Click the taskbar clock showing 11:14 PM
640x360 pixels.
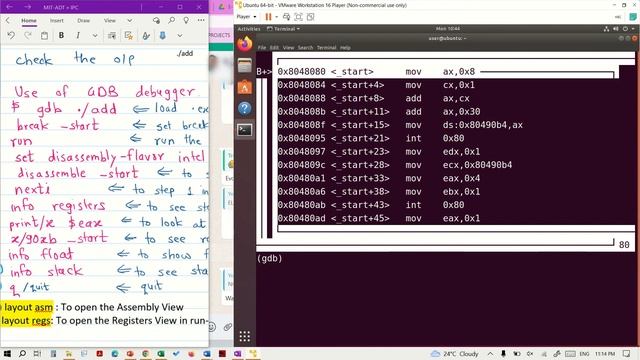[x=605, y=353]
